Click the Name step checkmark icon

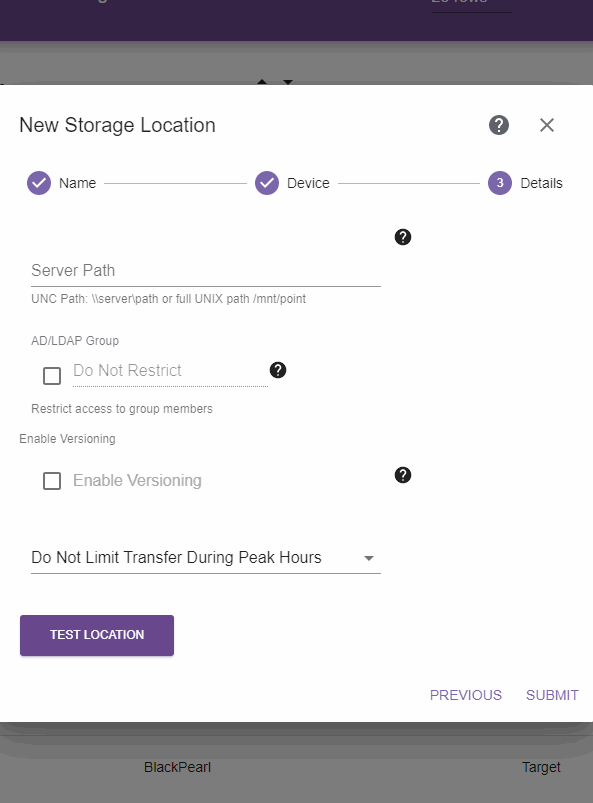point(39,183)
